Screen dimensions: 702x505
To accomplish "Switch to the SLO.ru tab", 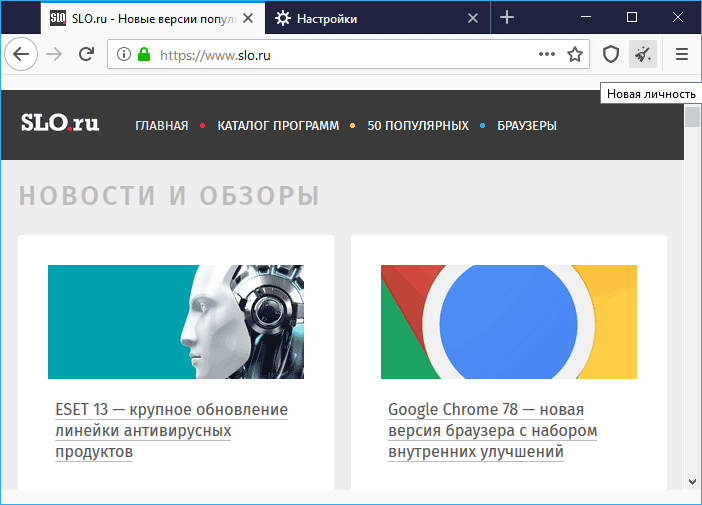I will (153, 18).
